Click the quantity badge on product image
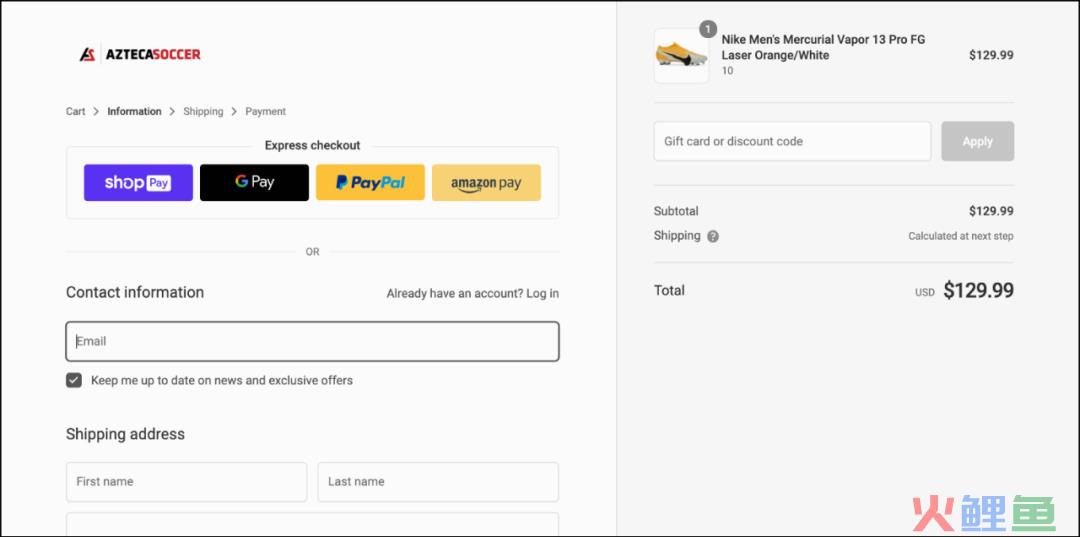The height and width of the screenshot is (537, 1080). pos(707,29)
